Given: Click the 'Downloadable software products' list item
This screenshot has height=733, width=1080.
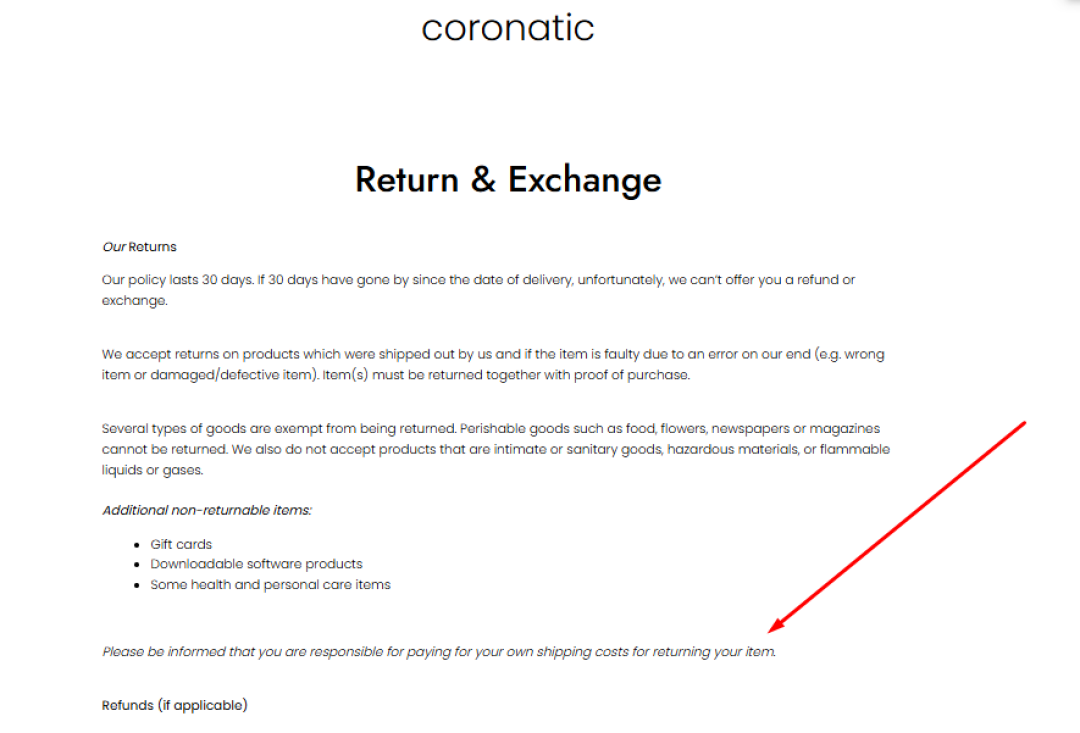Looking at the screenshot, I should point(256,565).
